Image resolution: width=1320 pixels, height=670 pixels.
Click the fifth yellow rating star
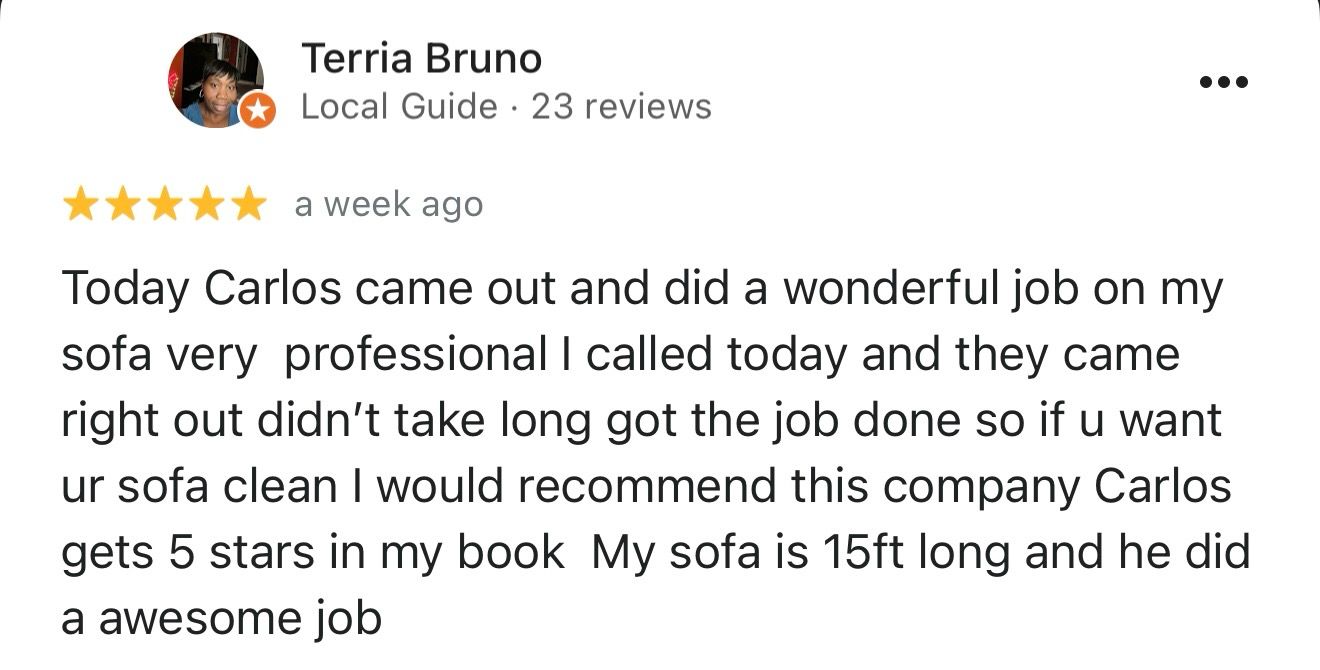(x=248, y=206)
